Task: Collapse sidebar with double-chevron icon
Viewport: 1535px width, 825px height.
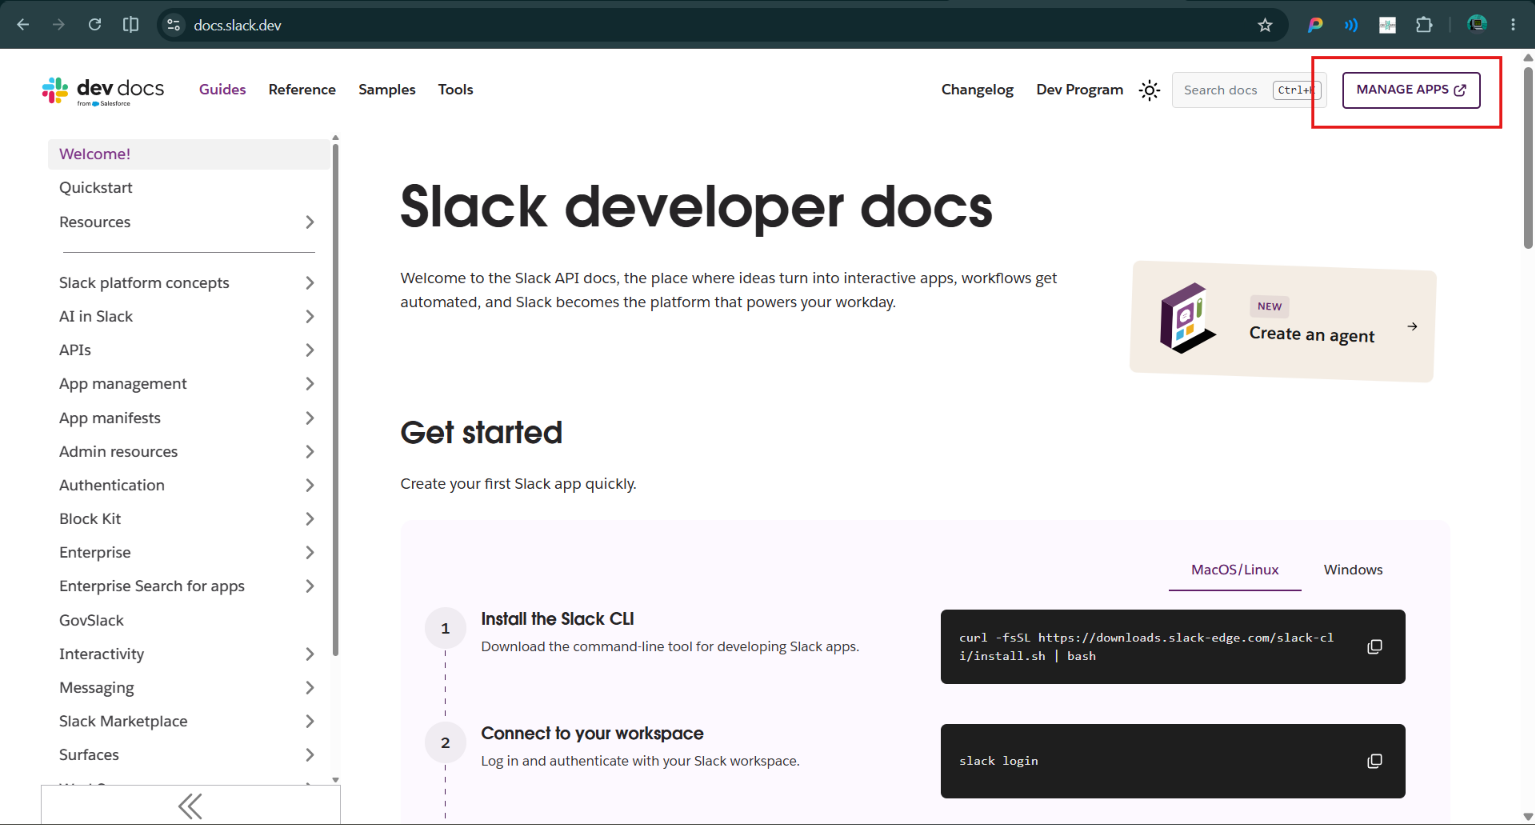Action: point(190,806)
